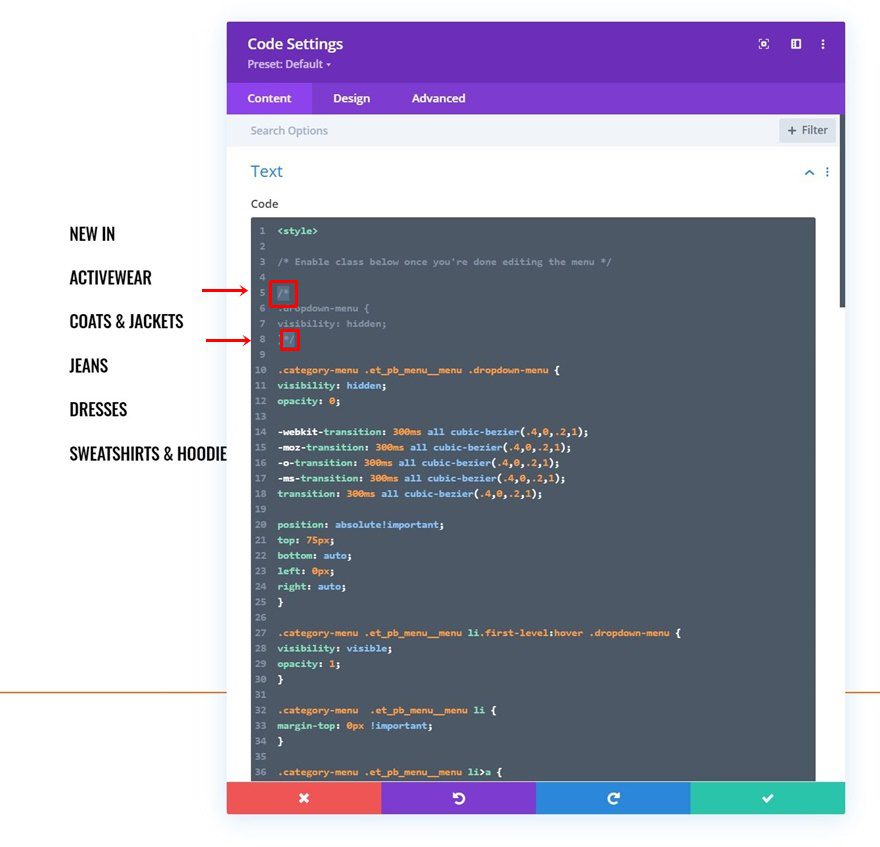The image size is (880, 847).
Task: Select the COATS & JACKETS menu link
Action: pyautogui.click(x=126, y=320)
